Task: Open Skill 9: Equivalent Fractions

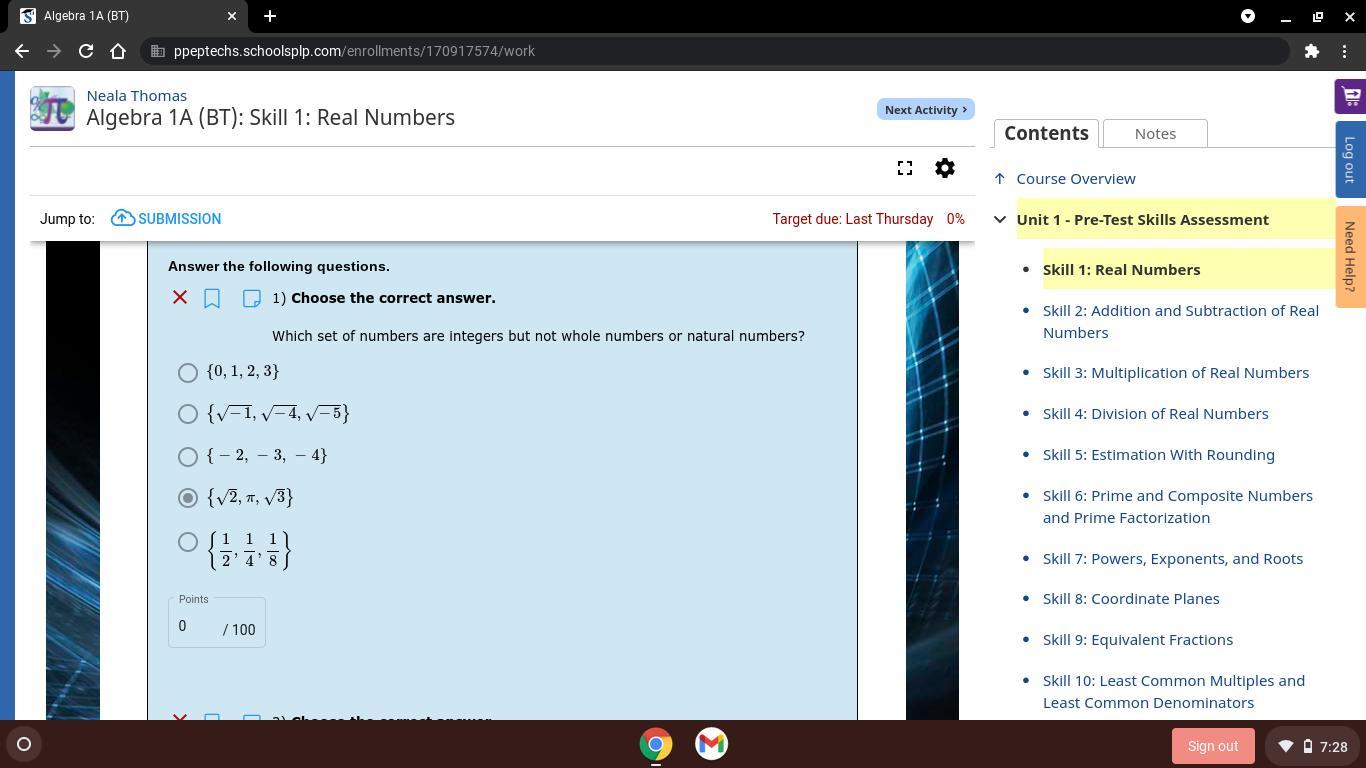Action: point(1138,639)
